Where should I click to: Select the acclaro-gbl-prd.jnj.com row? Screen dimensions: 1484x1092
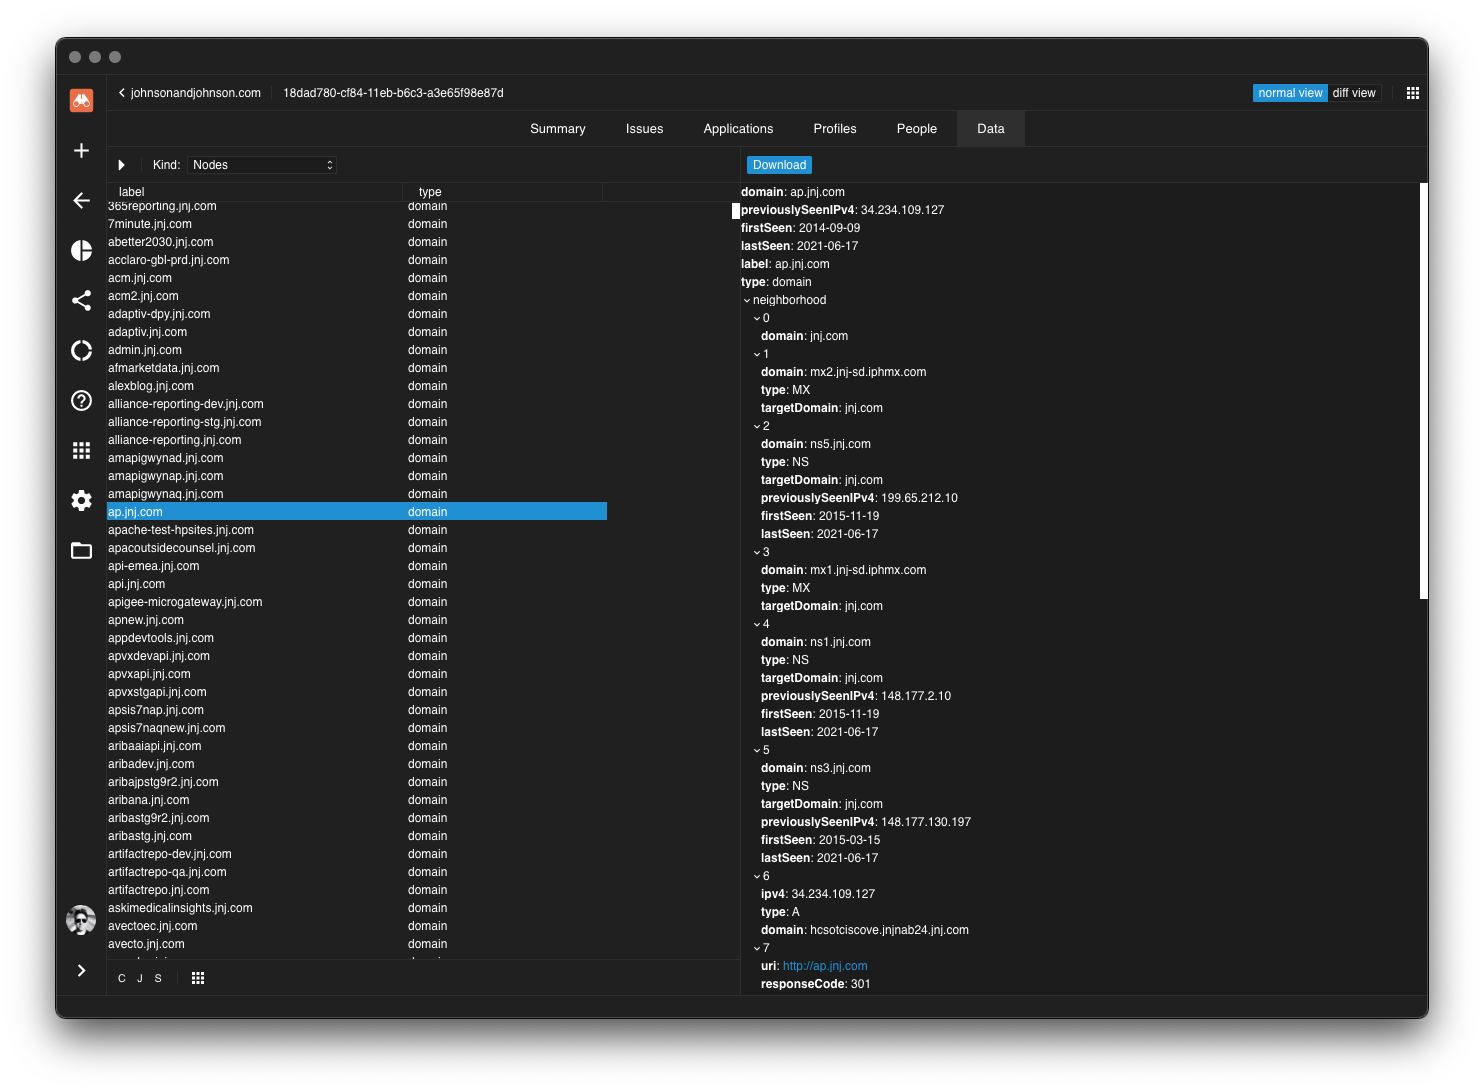pos(357,260)
